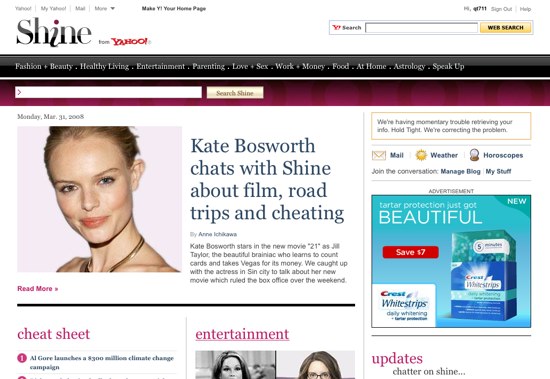Screen dimensions: 550x379
Task: Focus the Yahoo web search field
Action: pos(421,27)
